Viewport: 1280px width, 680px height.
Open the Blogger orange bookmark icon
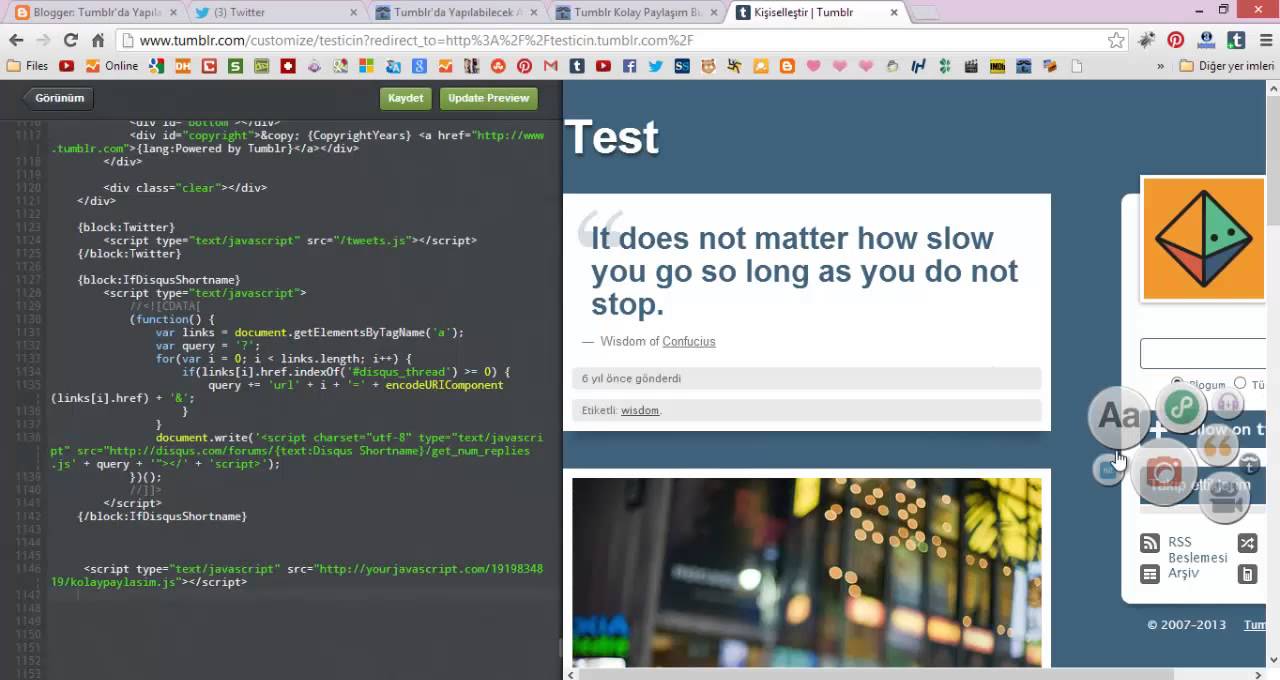(787, 66)
